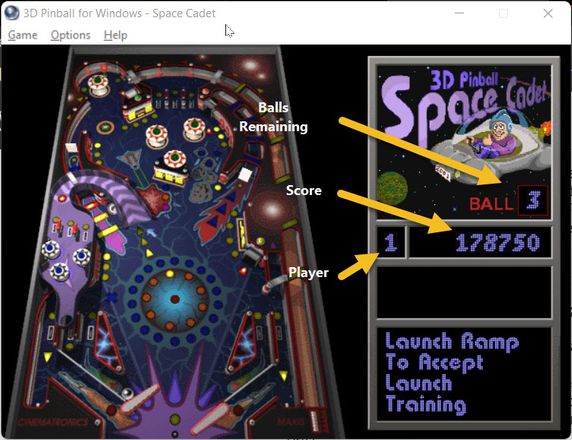Screen dimensions: 572x440
Task: Minimize the 3D Pinball window
Action: point(459,13)
